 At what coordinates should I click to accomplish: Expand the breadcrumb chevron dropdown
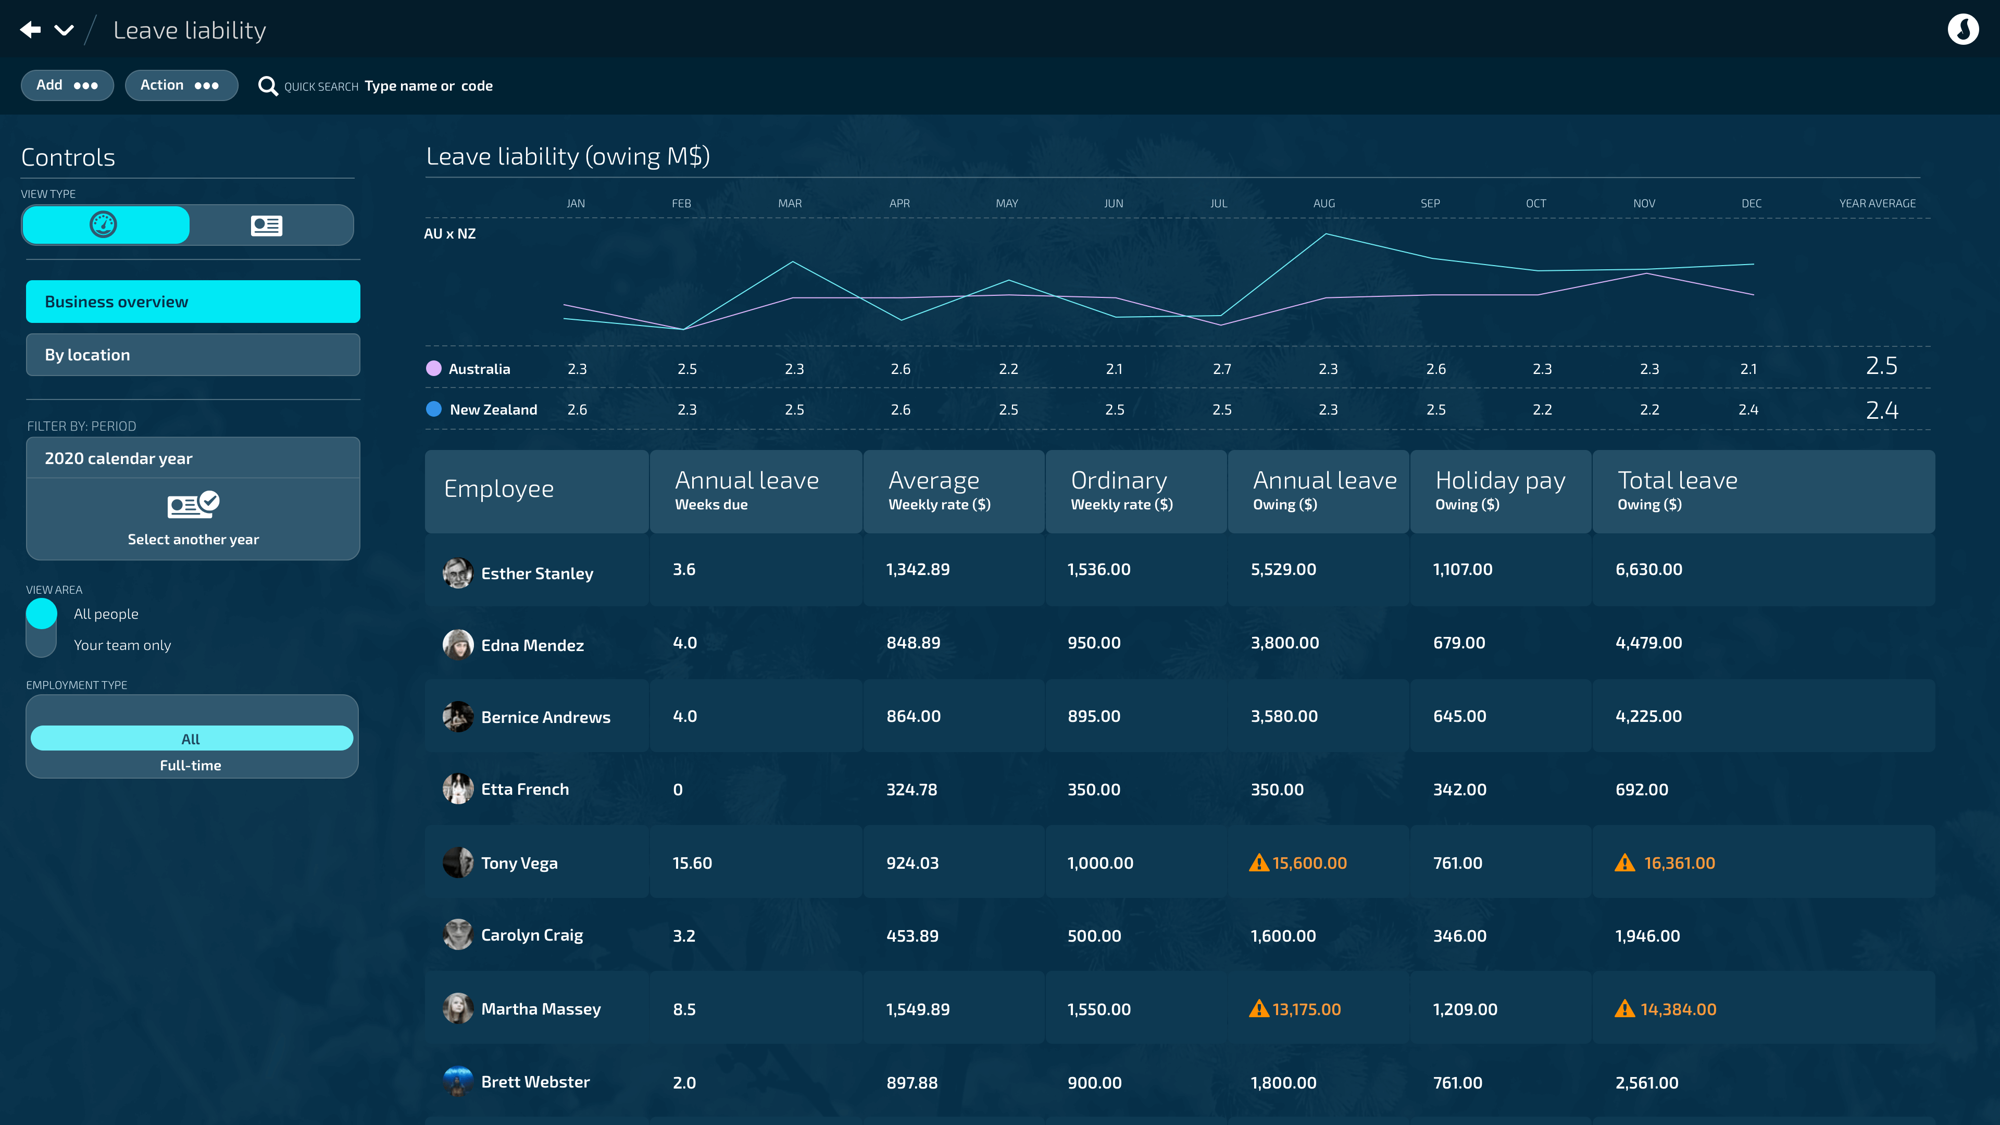click(64, 30)
